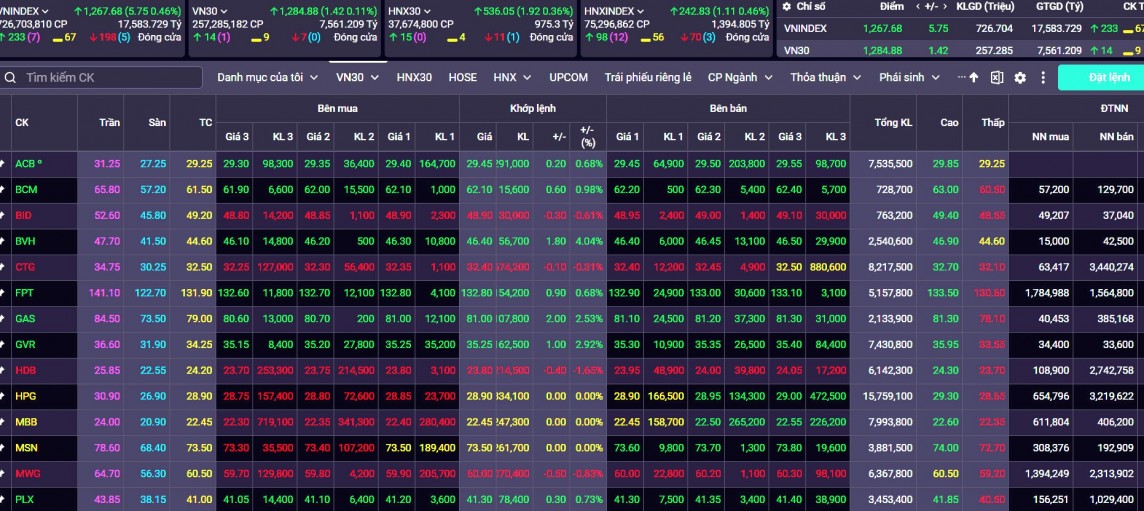1144x511 pixels.
Task: Click the gear icon beside Chỉ số
Action: 787,6
